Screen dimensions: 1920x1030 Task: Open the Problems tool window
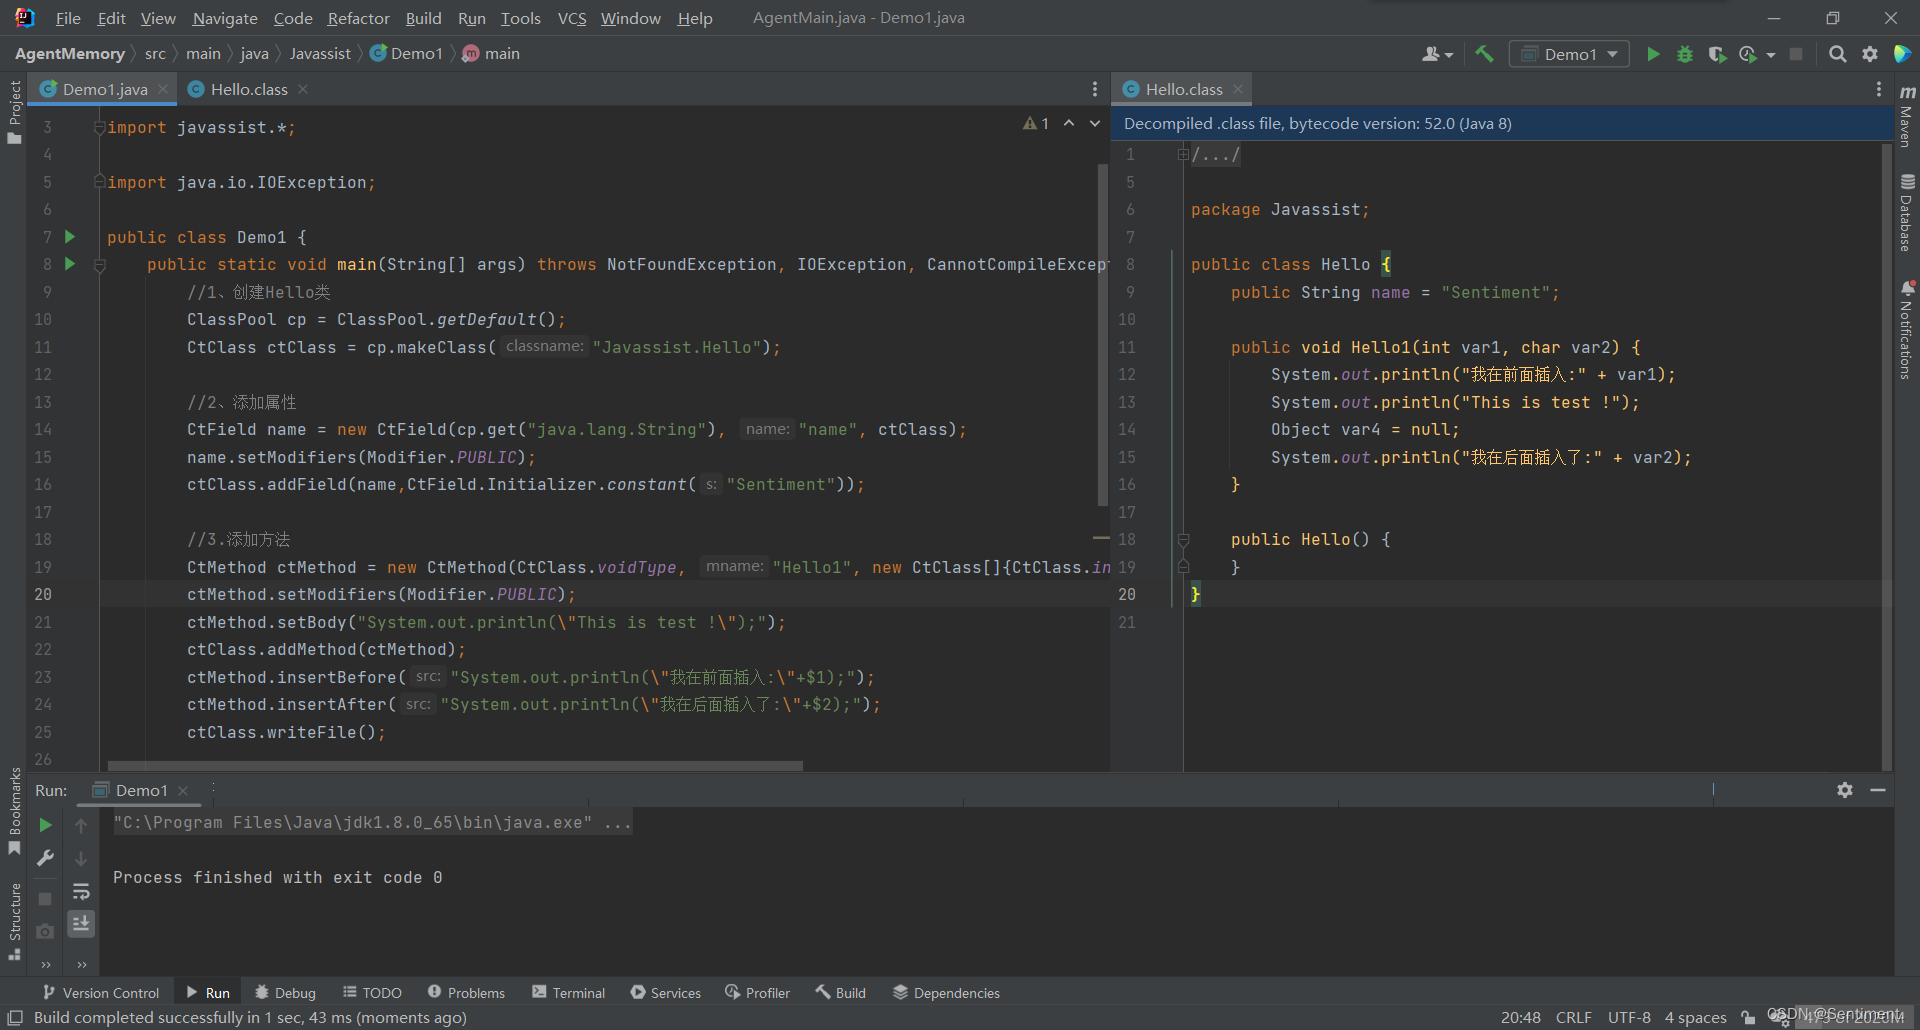coord(466,992)
